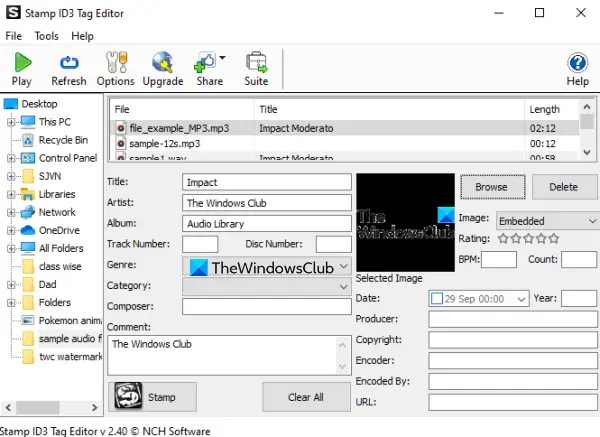
Task: Open the Image type Embedded dropdown
Action: [x=548, y=221]
